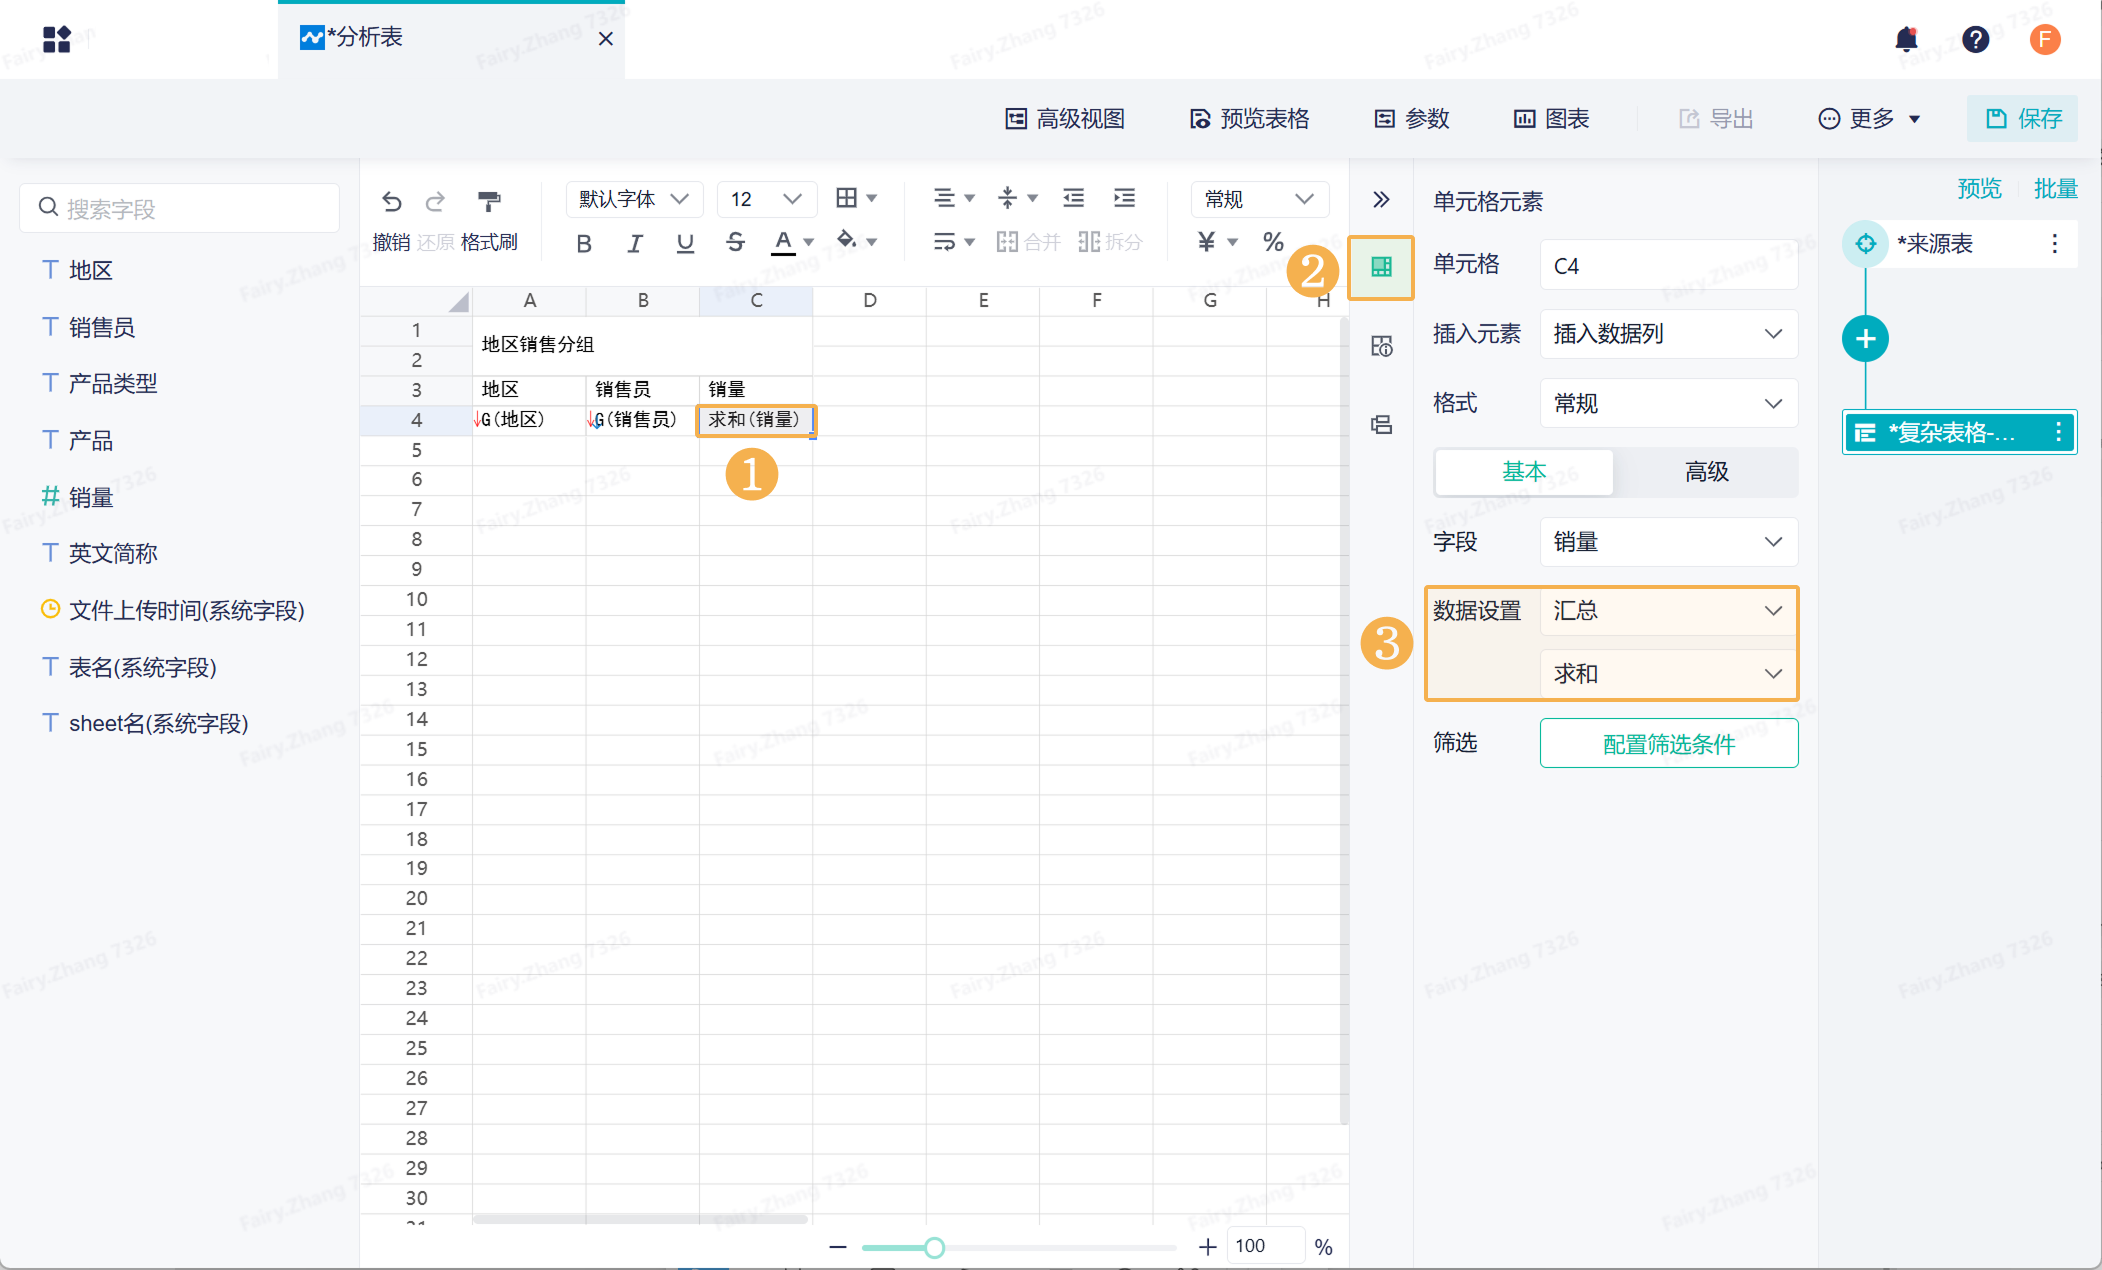Click the 配置筛选条件 button
Screen dimensions: 2102x1270
[1668, 744]
